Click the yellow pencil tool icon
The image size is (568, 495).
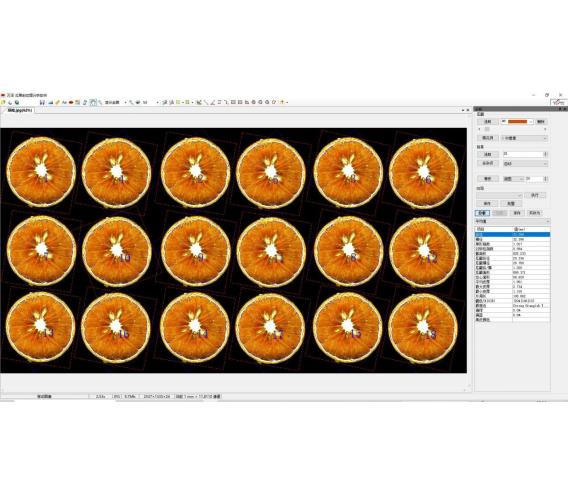click(57, 103)
